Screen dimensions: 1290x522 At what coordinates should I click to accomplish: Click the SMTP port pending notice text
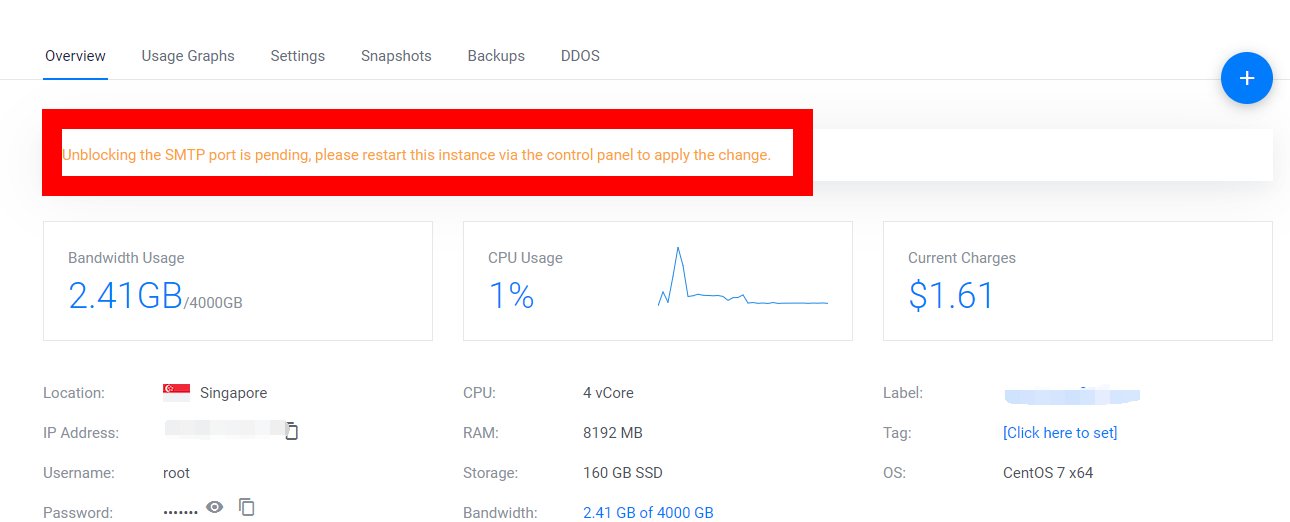(416, 155)
